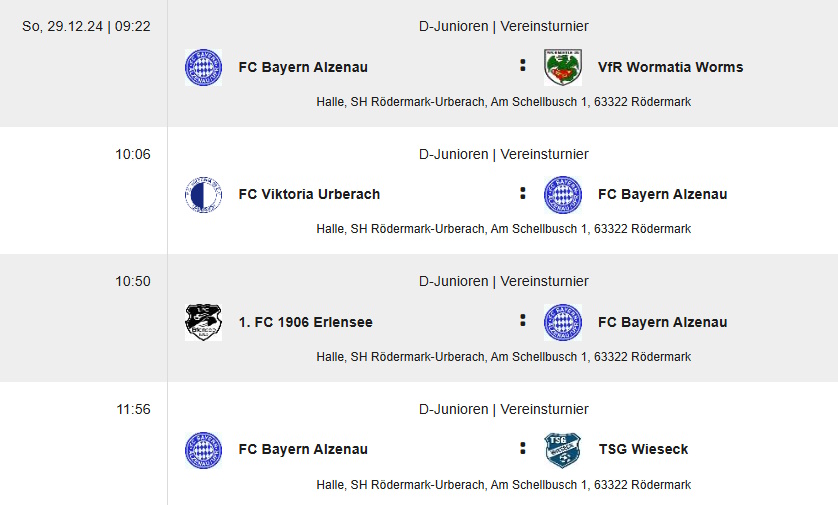
Task: Click FC Bayern Alzenau name in 09:22 match
Action: (x=302, y=67)
